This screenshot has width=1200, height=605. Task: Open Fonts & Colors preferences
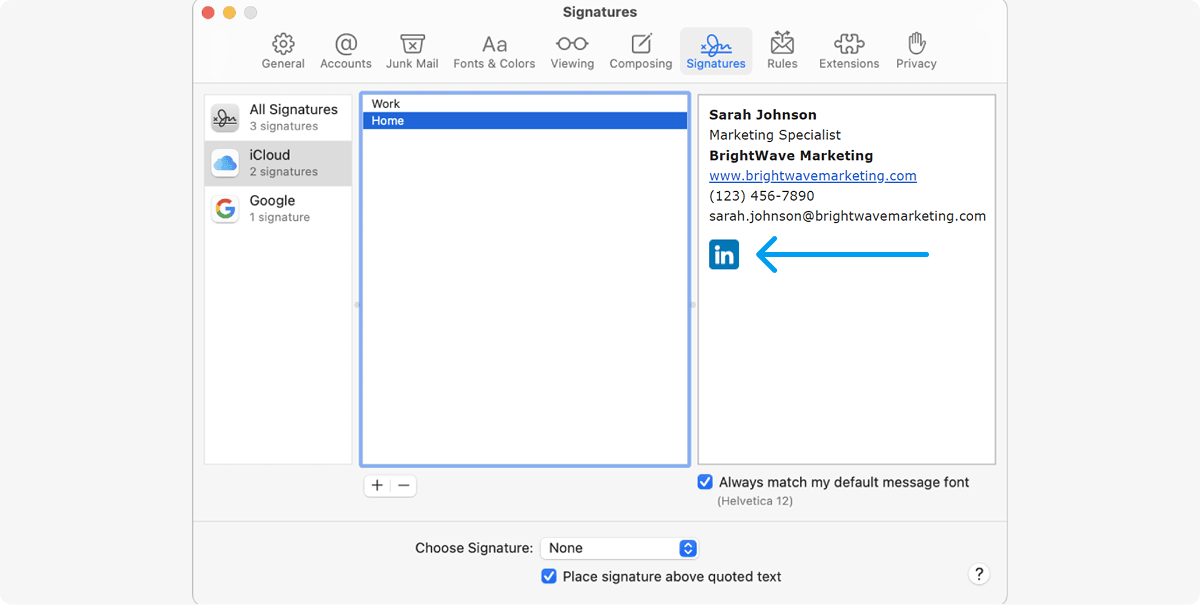(x=494, y=50)
